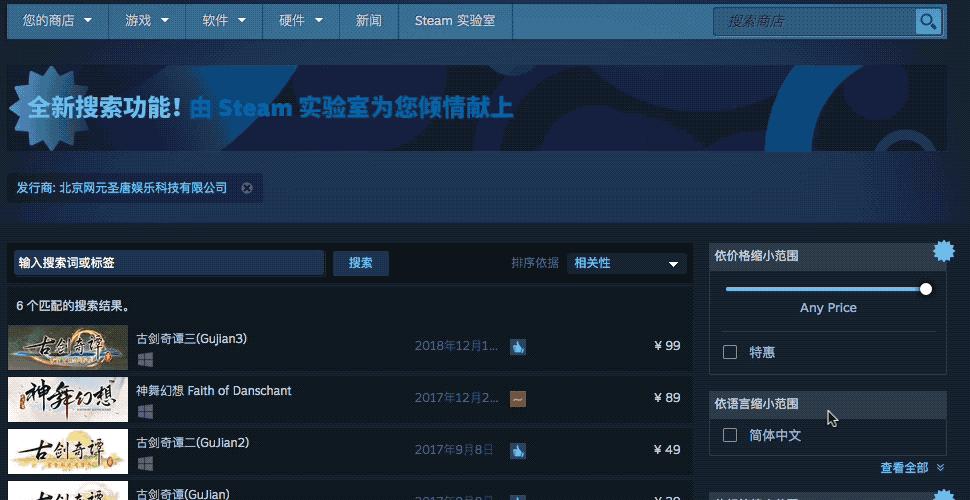This screenshot has height=500, width=970.
Task: Click the 古剑奇谭二 game thumbnail
Action: click(68, 451)
